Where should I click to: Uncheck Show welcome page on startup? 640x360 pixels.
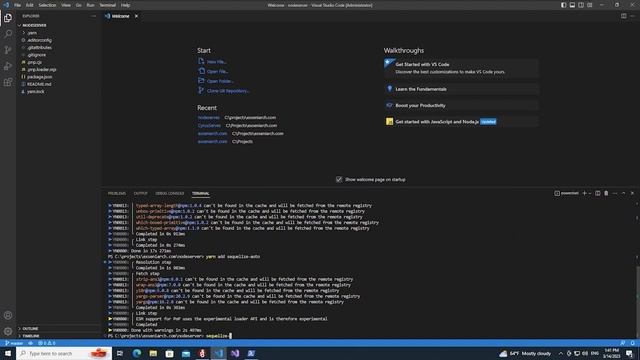point(339,180)
